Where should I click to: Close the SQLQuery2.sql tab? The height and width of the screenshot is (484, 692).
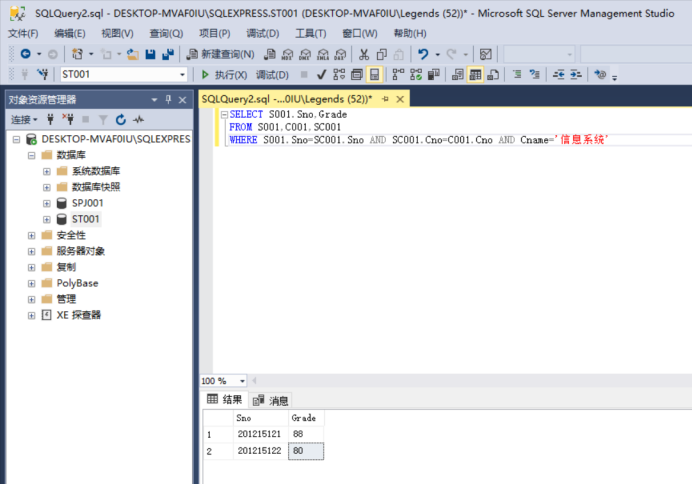(400, 99)
